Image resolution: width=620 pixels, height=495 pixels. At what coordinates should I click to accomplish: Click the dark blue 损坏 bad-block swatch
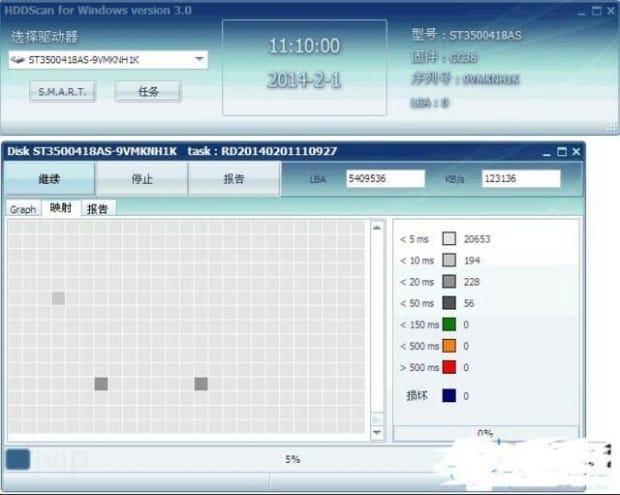point(449,396)
